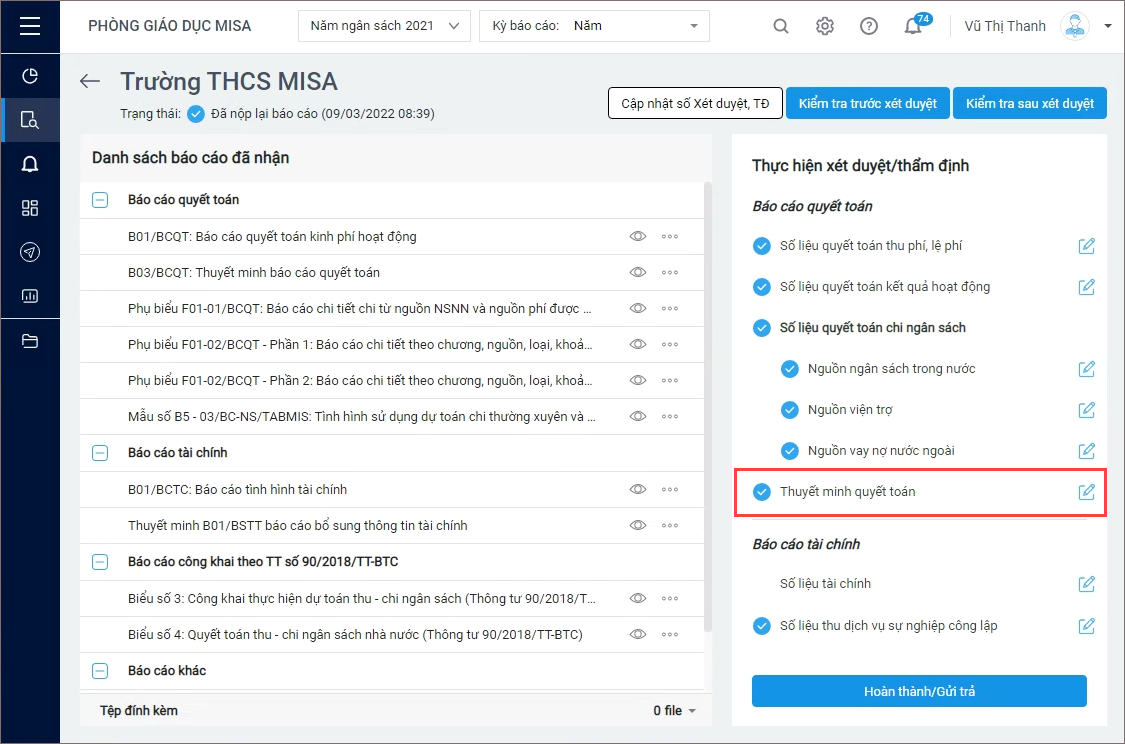Expand the Kỳ báo cáo period dropdown
The height and width of the screenshot is (744, 1125).
[594, 26]
